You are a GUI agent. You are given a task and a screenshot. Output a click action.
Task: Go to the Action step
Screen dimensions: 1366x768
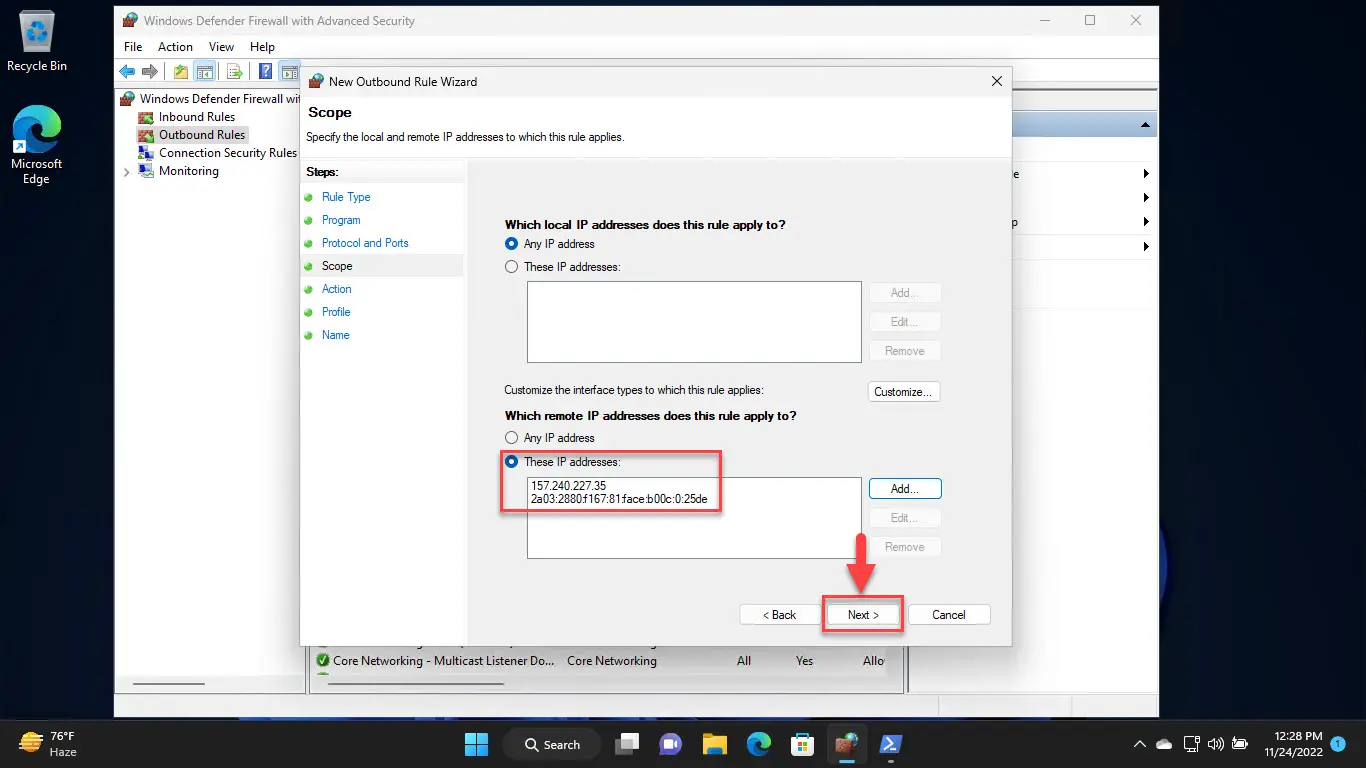coord(337,289)
